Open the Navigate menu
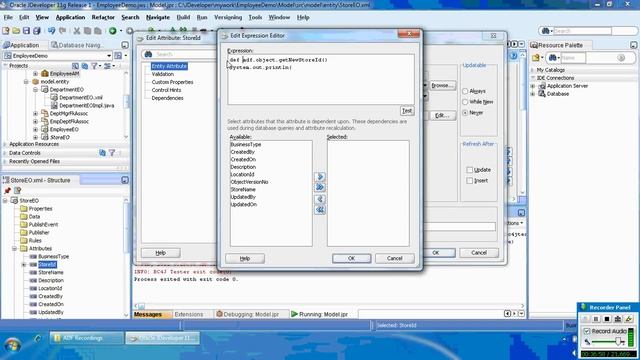The height and width of the screenshot is (360, 640). coord(158,18)
